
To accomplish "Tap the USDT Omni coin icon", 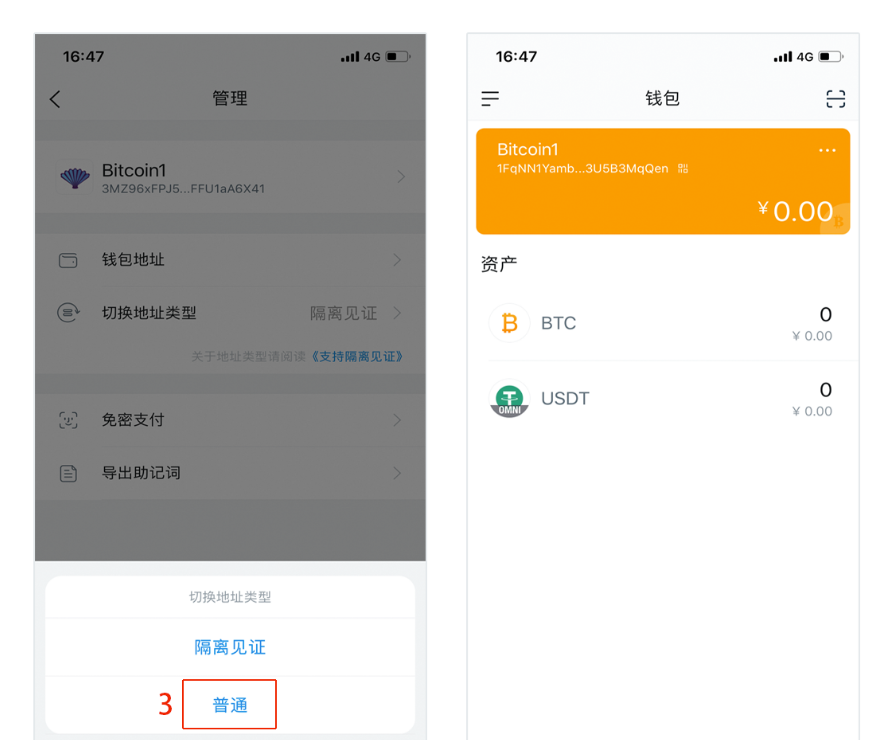I will (x=509, y=399).
